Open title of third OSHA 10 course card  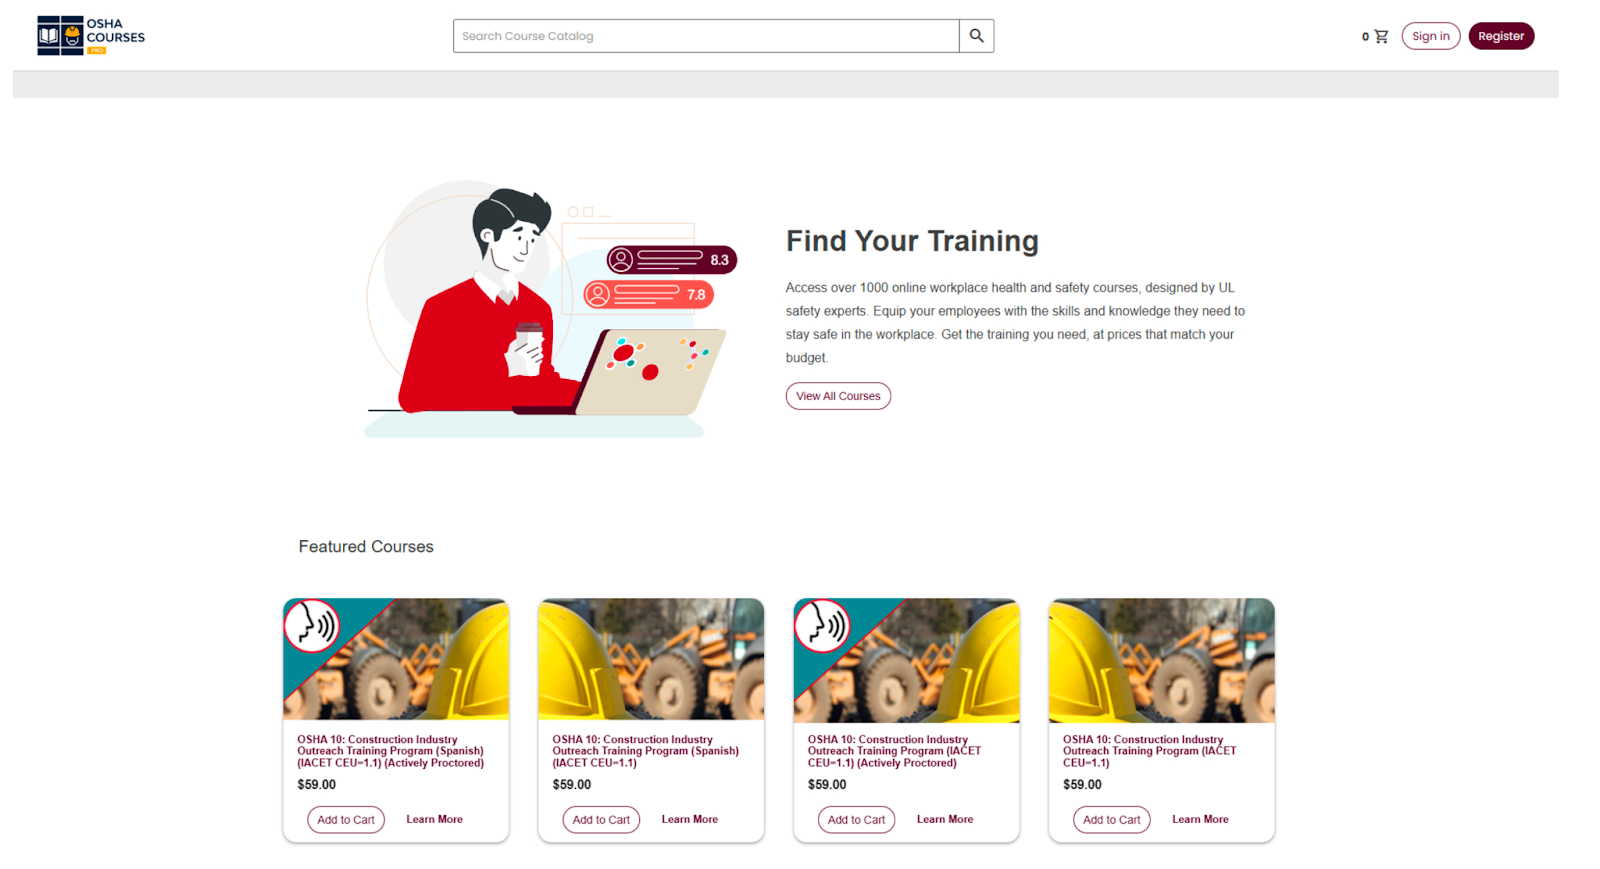[894, 751]
